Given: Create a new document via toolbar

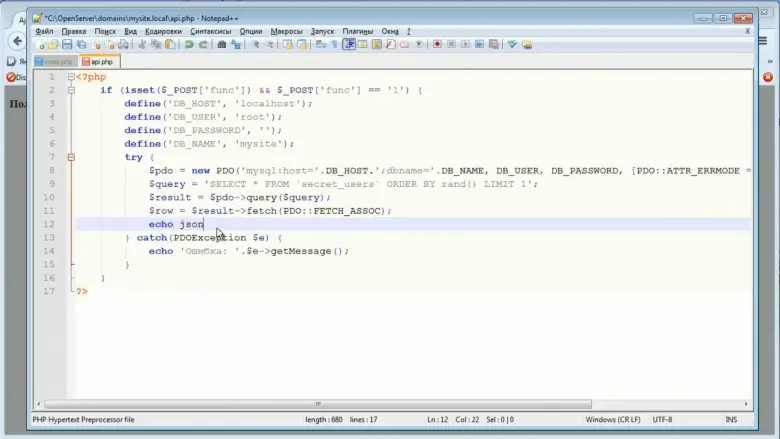Looking at the screenshot, I should click(x=40, y=45).
